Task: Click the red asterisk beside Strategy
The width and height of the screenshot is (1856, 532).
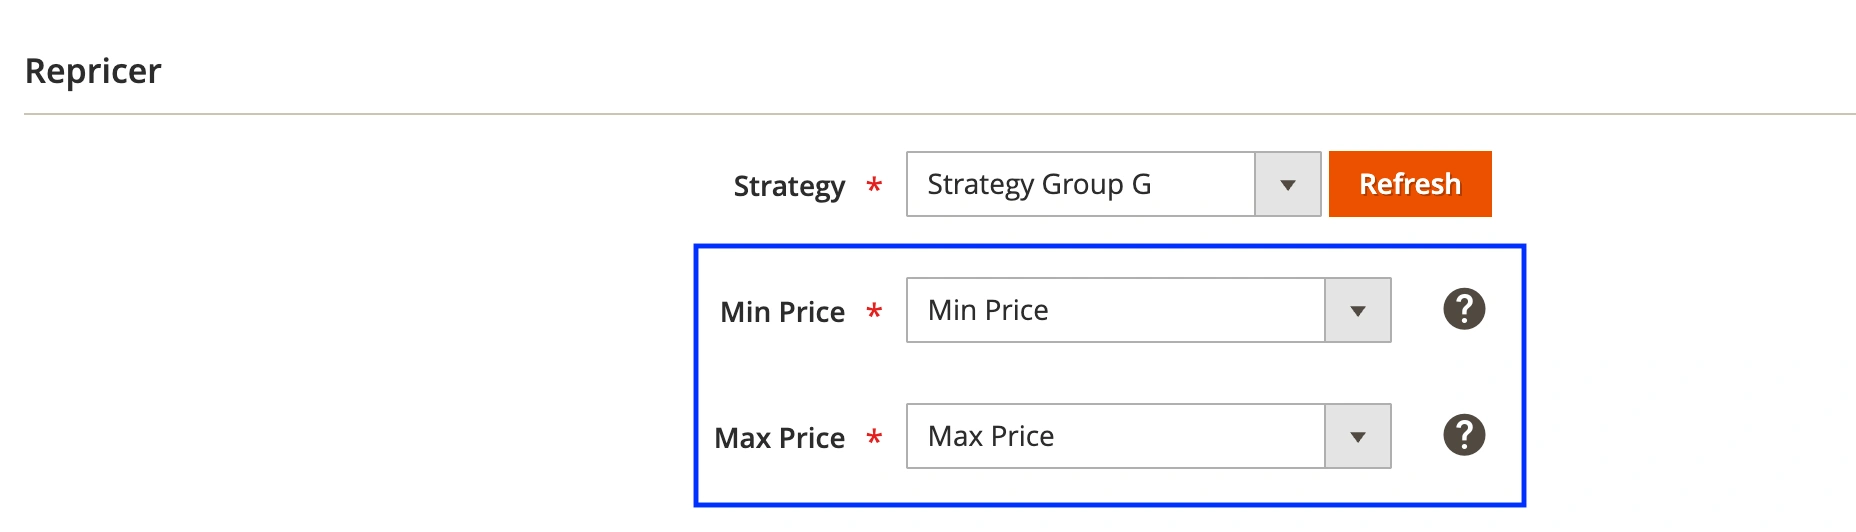Action: [x=874, y=185]
